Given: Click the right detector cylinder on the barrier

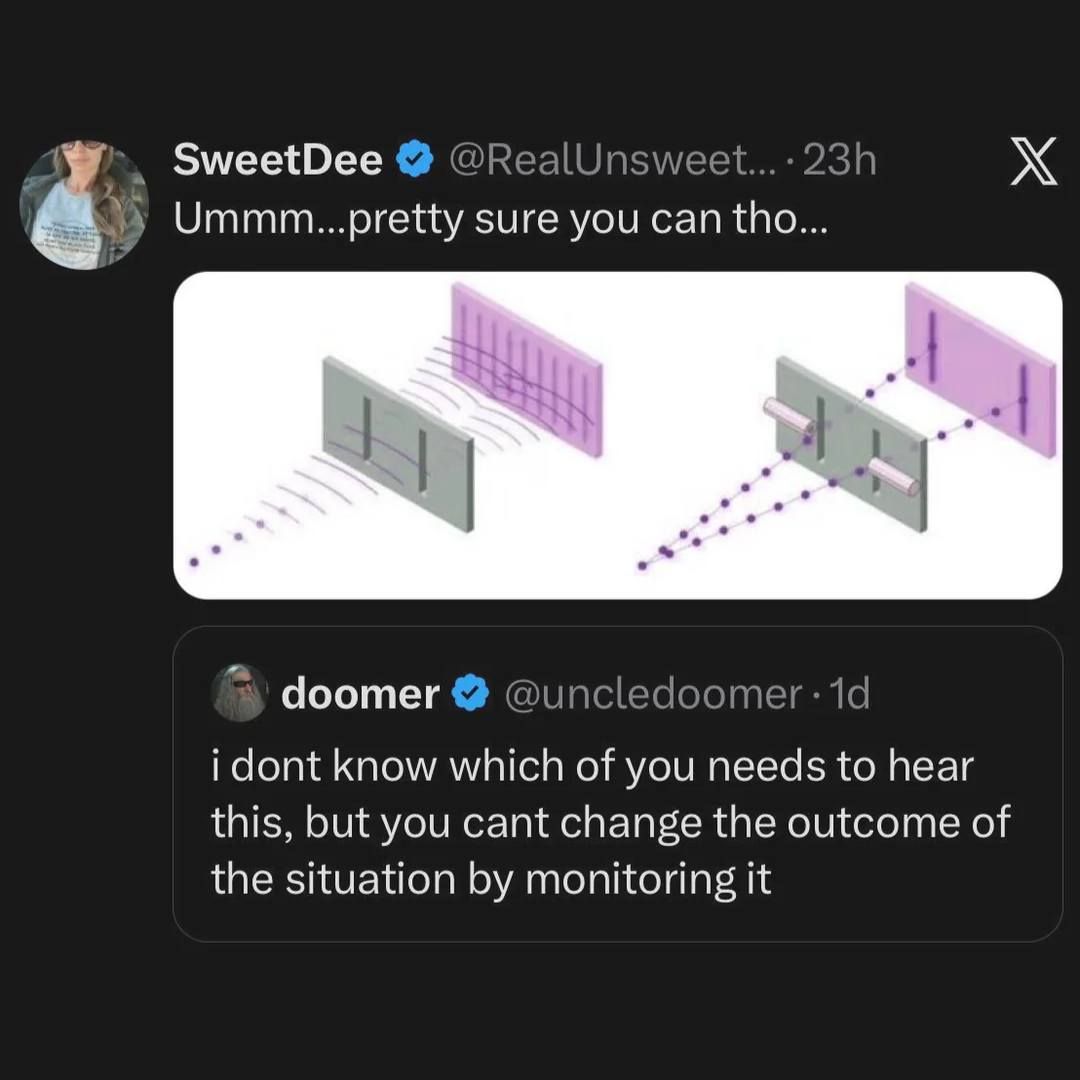Looking at the screenshot, I should tap(892, 478).
